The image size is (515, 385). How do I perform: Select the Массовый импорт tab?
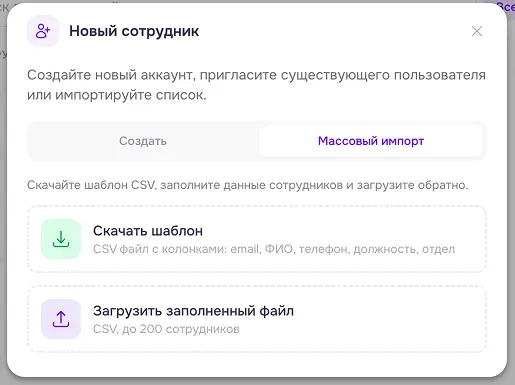(371, 141)
